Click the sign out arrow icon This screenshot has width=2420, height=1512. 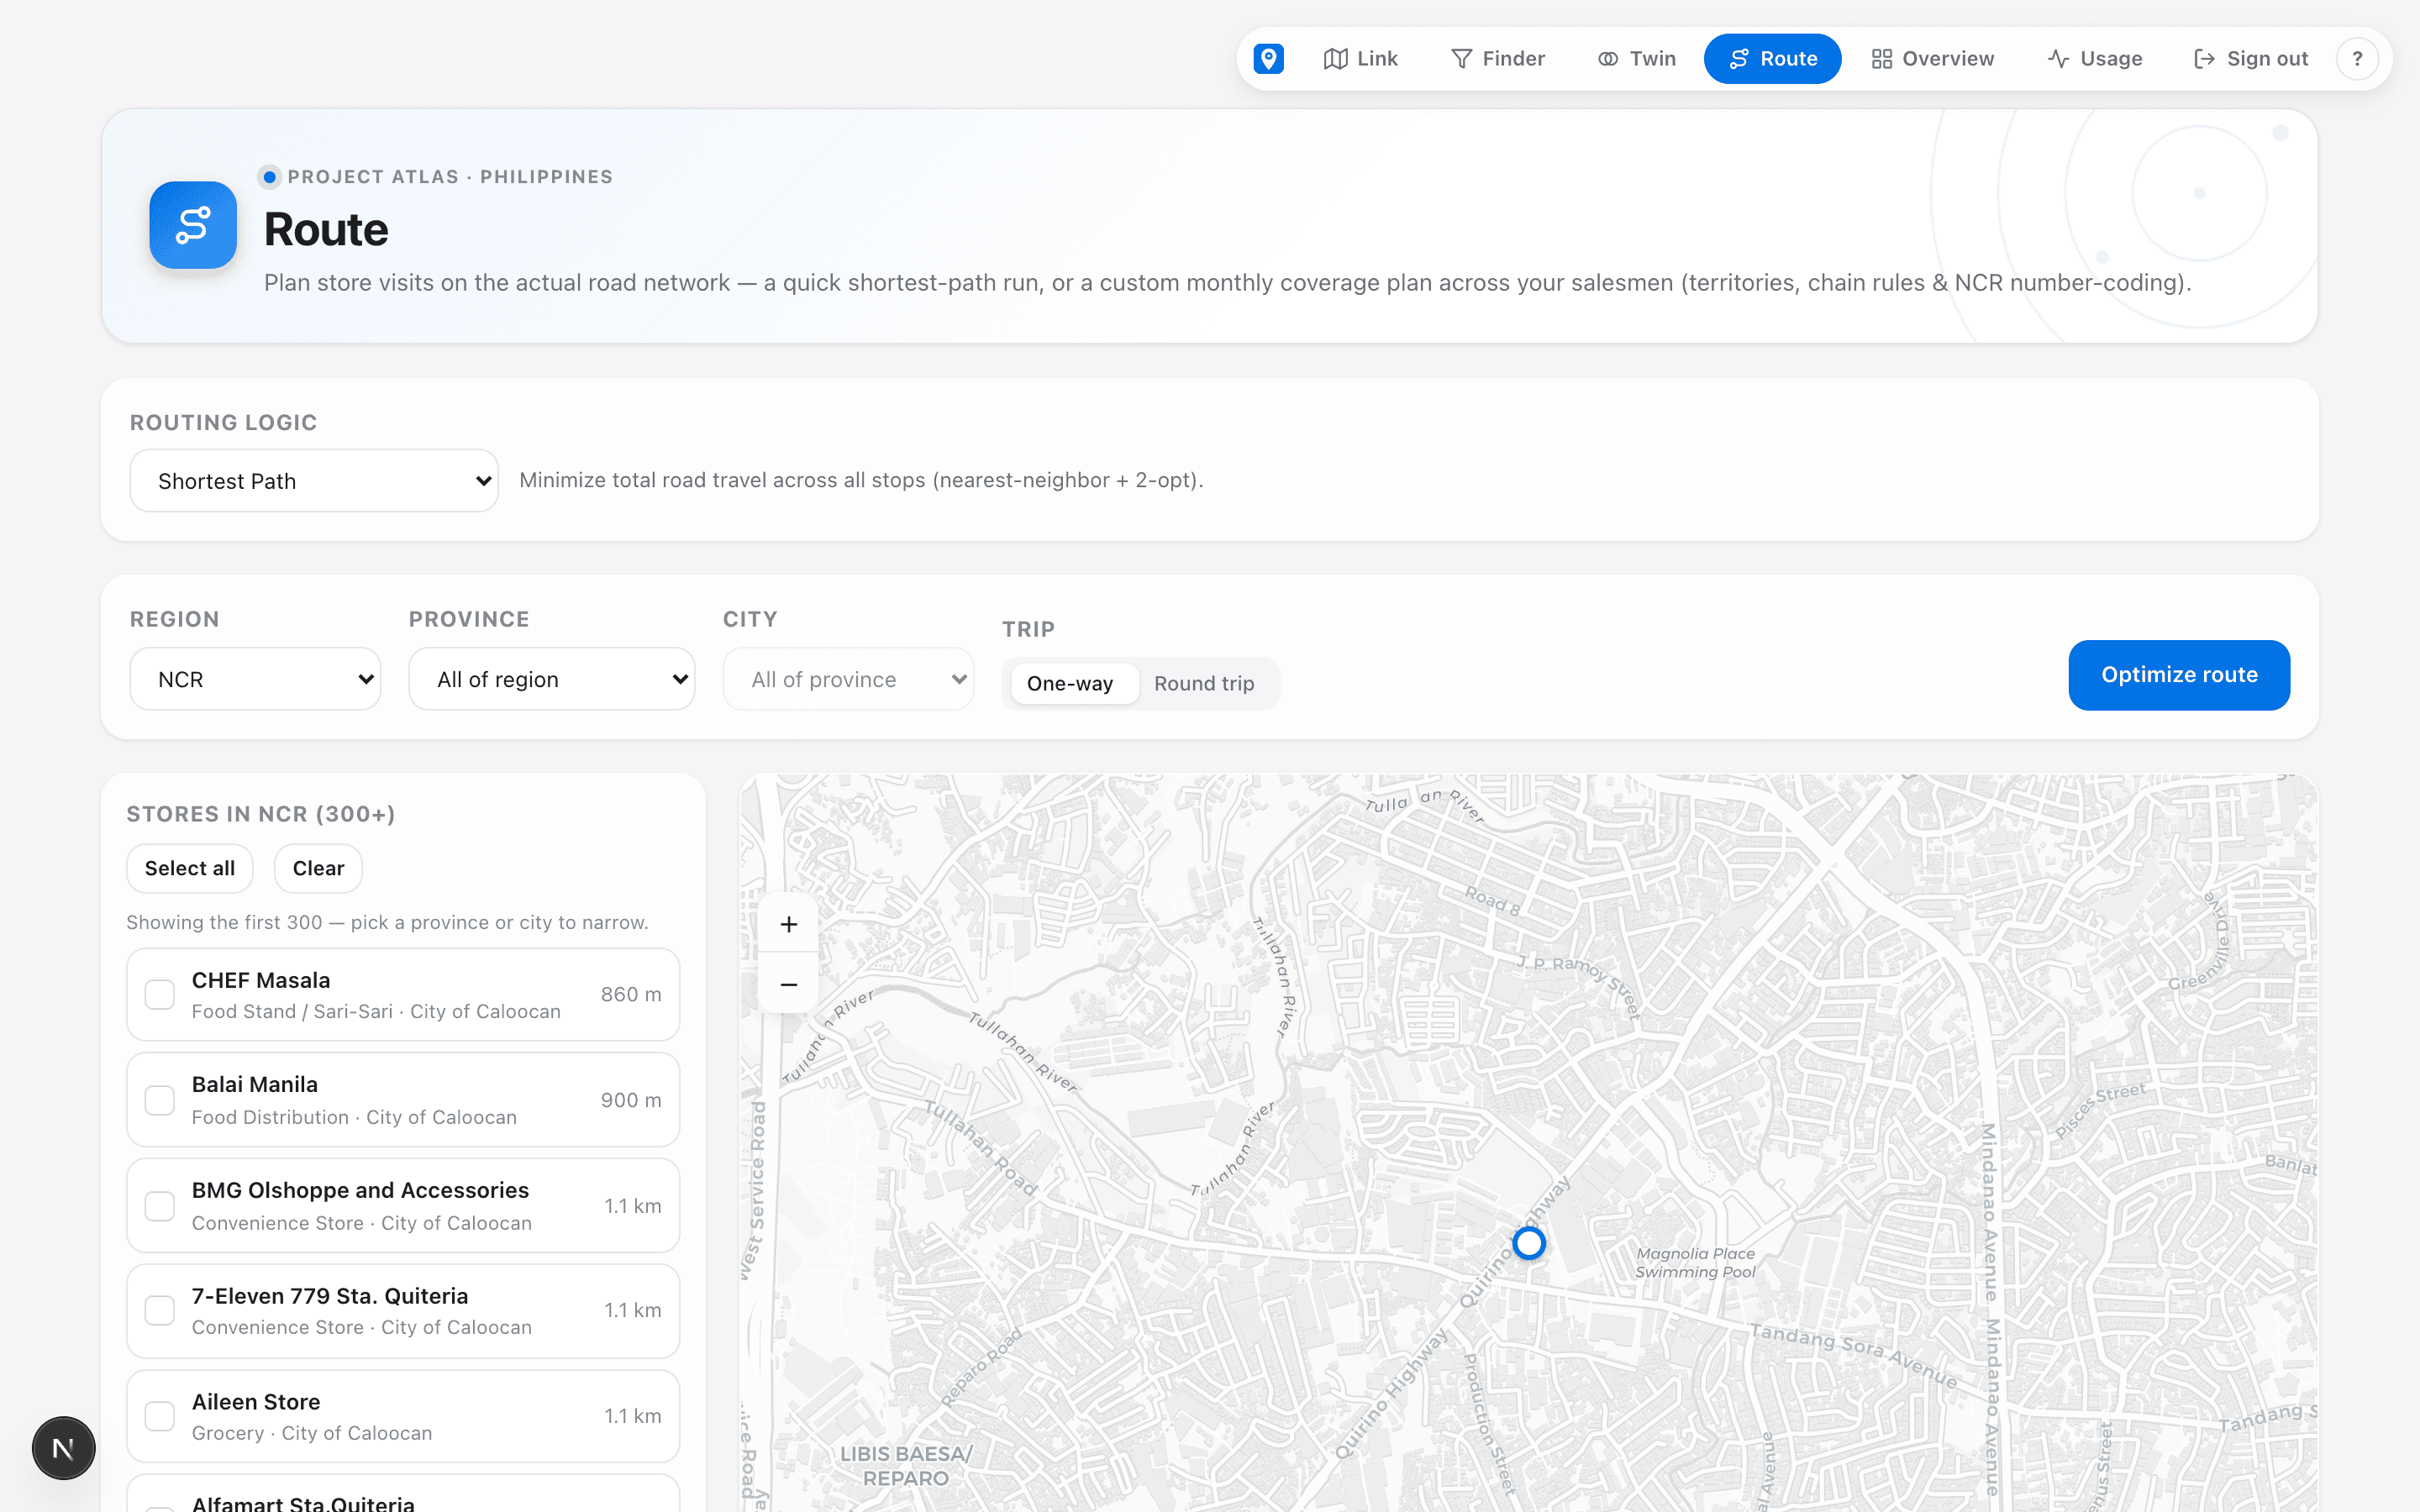click(x=2204, y=59)
